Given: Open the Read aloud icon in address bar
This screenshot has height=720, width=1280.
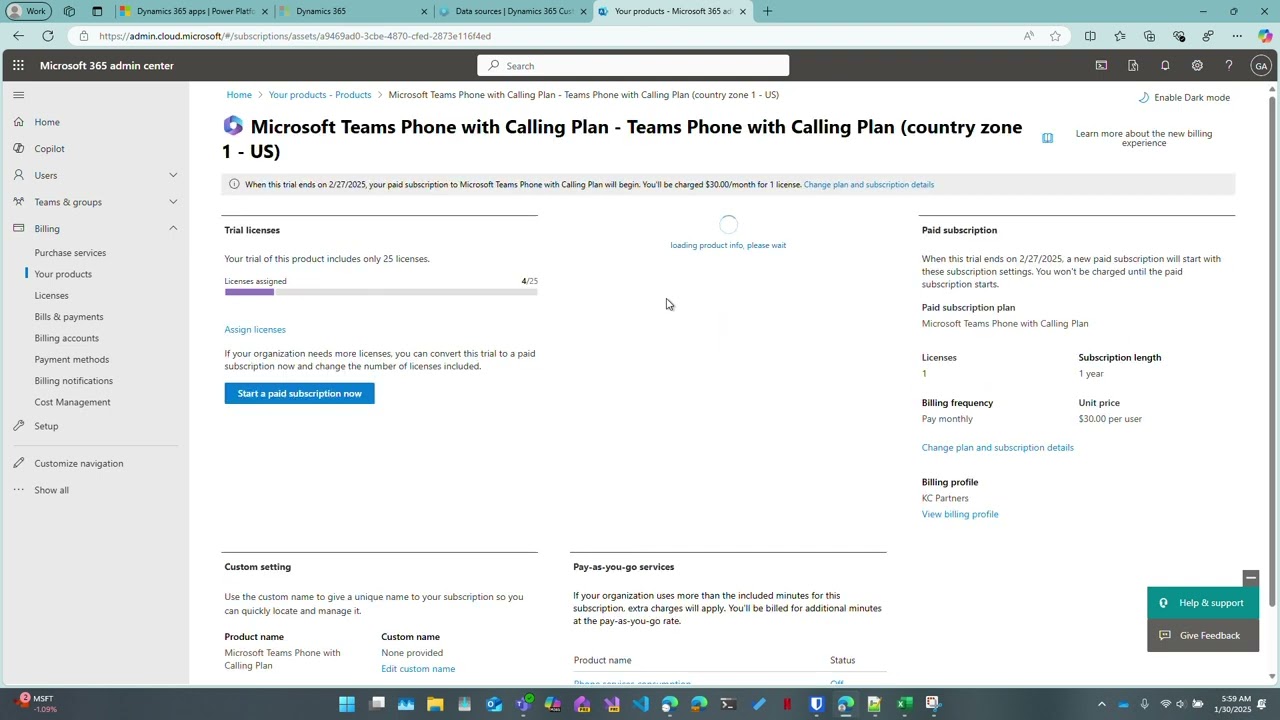Looking at the screenshot, I should (1028, 36).
